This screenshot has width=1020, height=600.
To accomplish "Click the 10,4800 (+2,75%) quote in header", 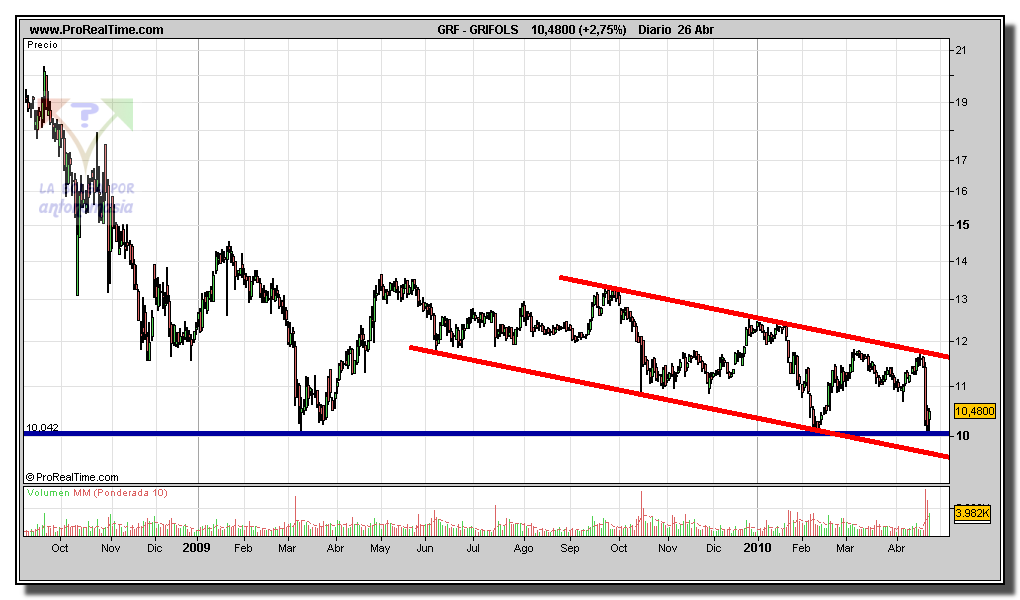I will (578, 30).
